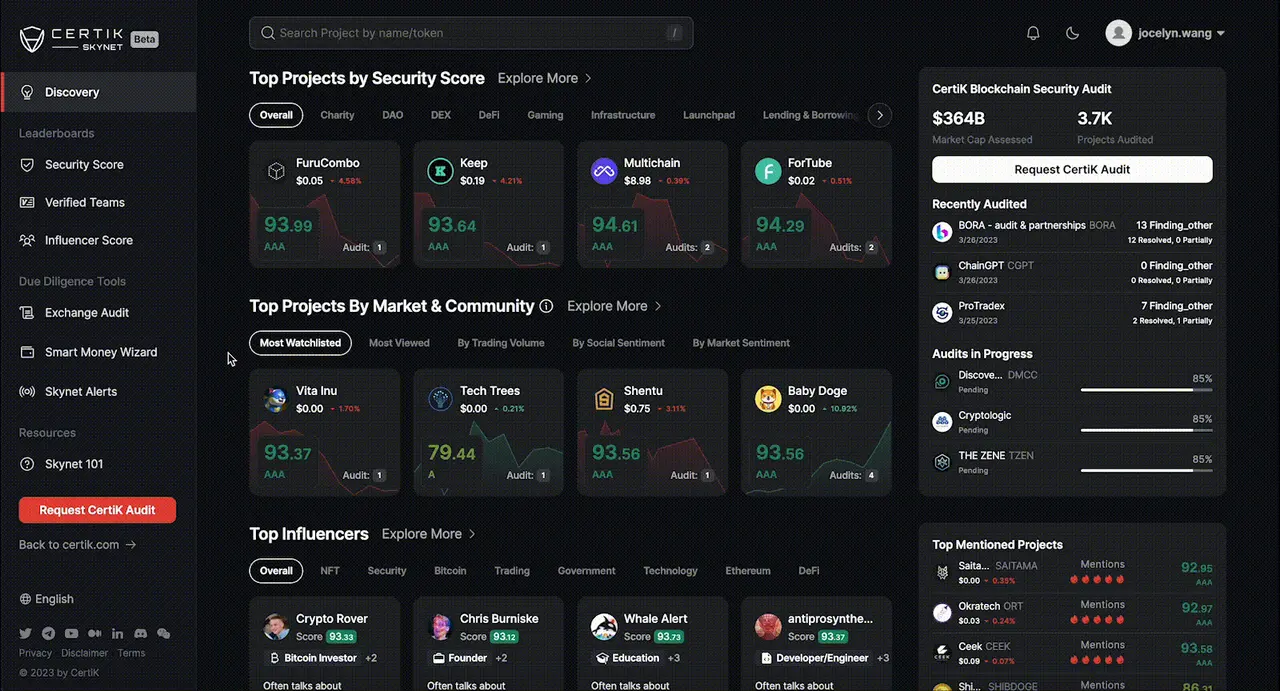Select the DeFi category filter under Security Score
Viewport: 1280px width, 691px height.
point(489,115)
